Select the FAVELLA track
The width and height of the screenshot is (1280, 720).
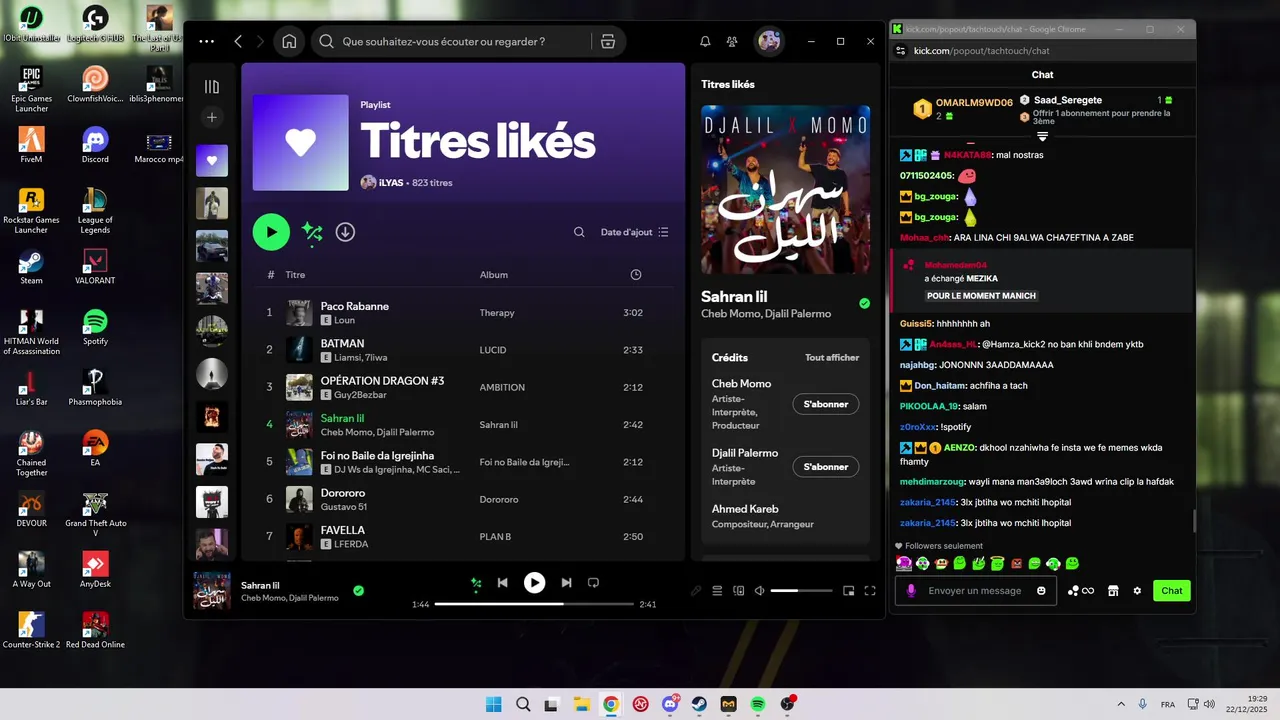[x=463, y=536]
